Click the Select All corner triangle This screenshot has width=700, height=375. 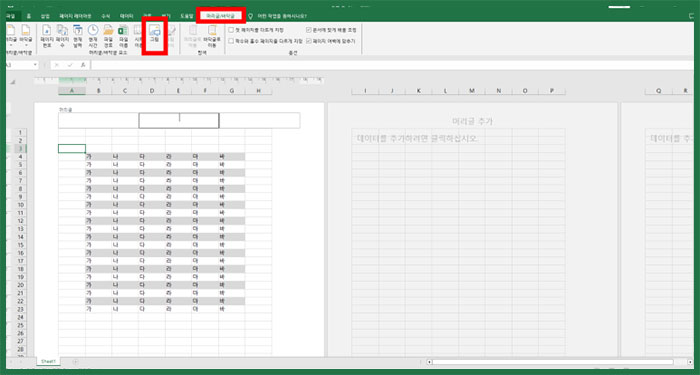[13, 82]
